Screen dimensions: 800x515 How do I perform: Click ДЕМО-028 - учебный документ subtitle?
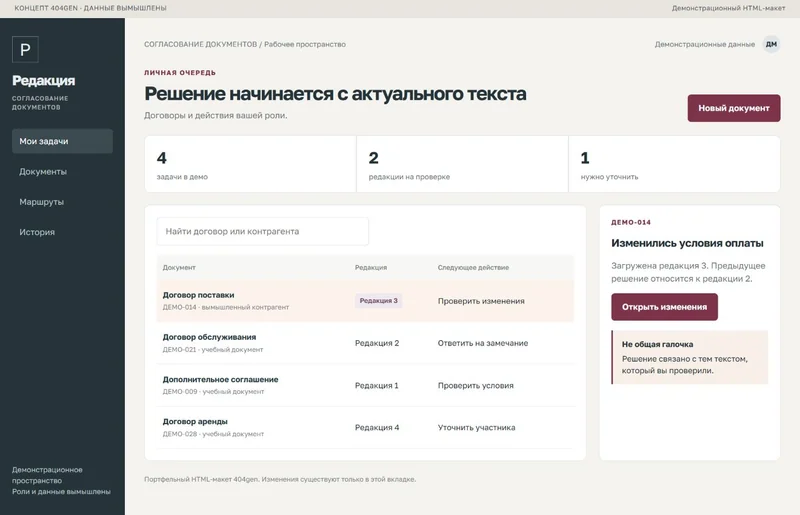pos(213,434)
